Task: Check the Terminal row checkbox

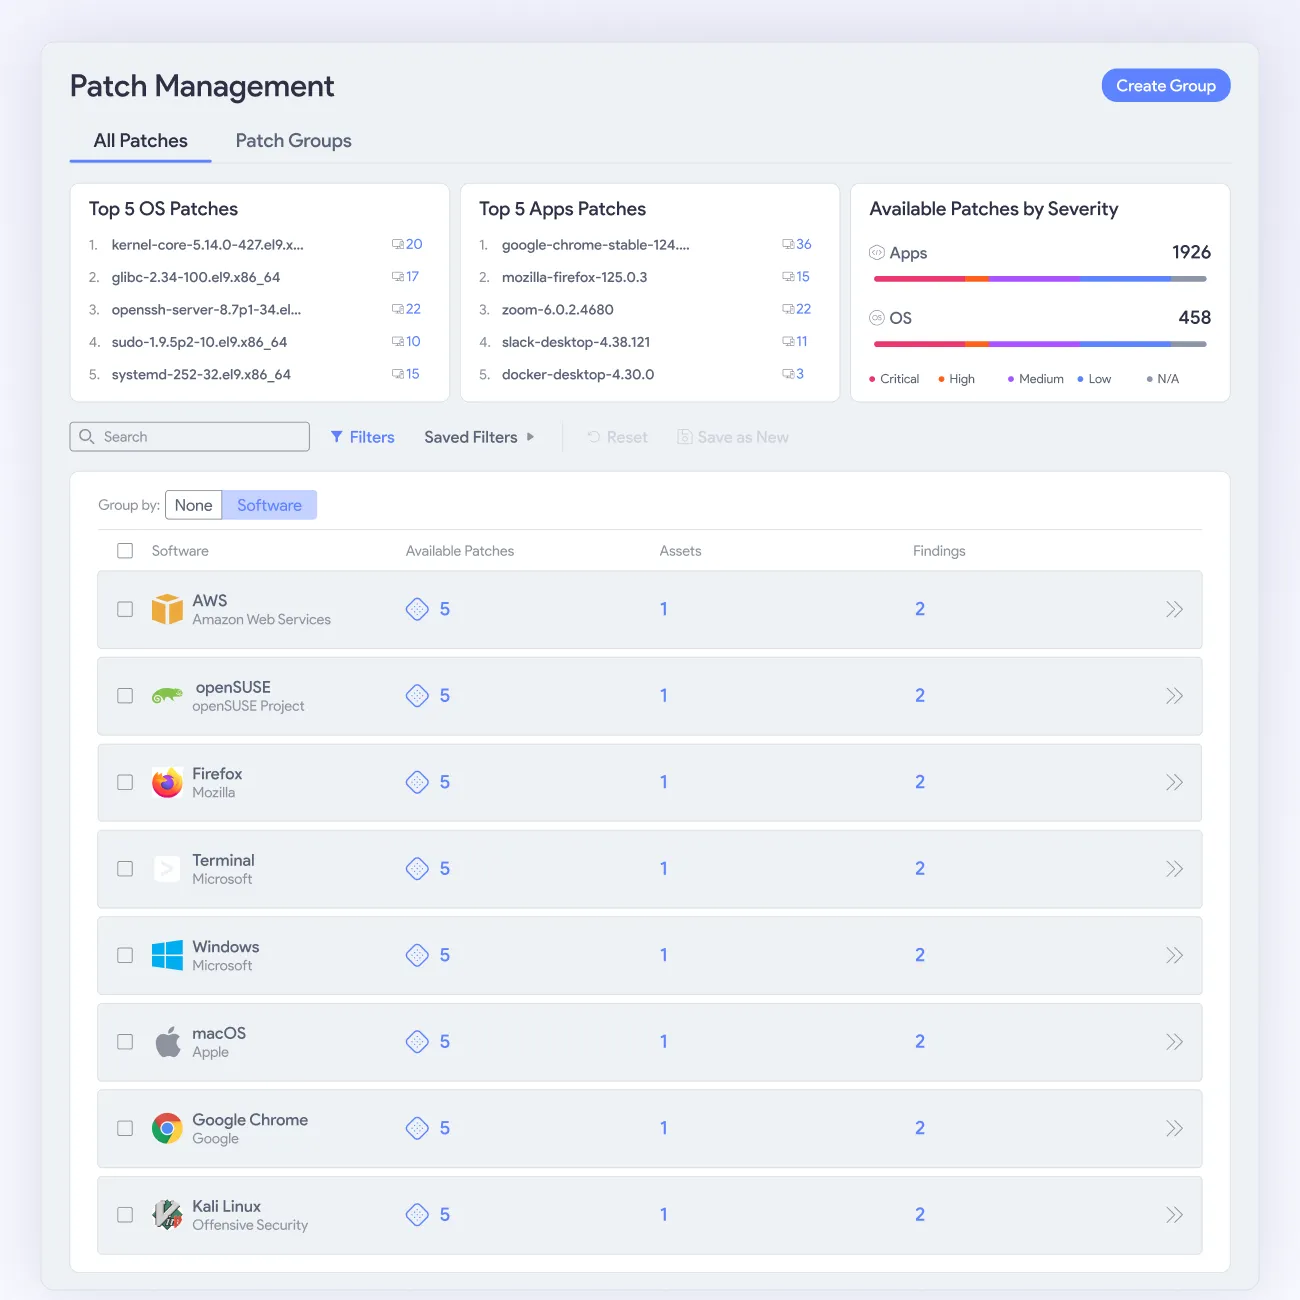Action: tap(125, 869)
